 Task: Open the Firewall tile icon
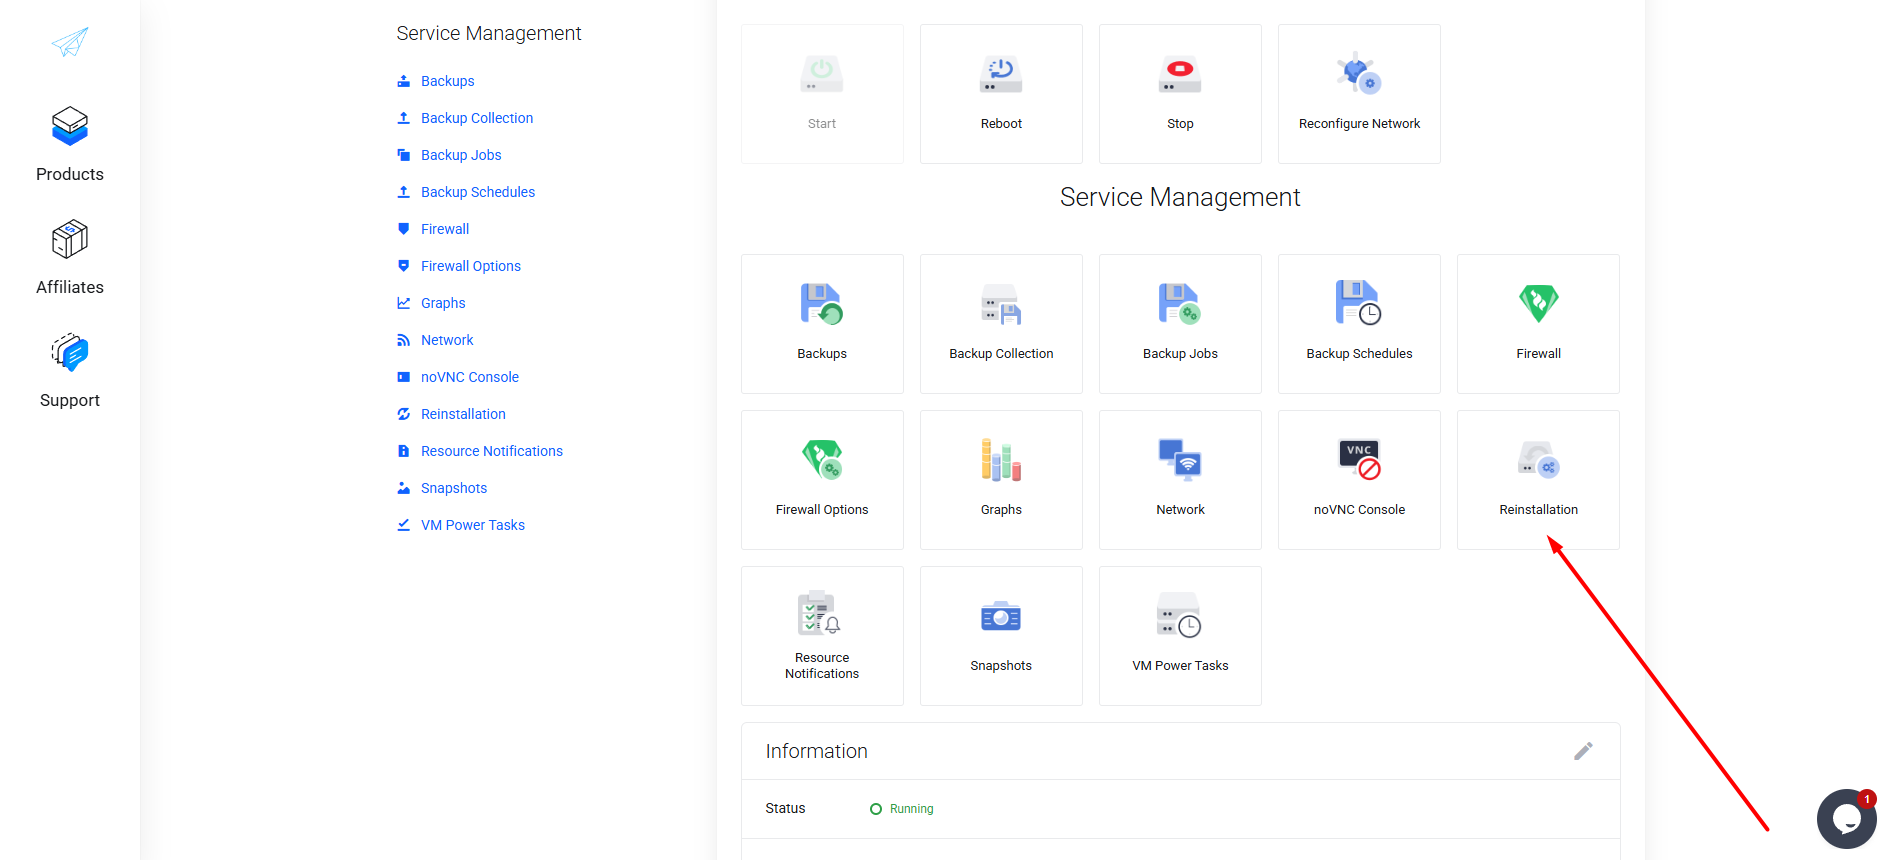[1538, 304]
